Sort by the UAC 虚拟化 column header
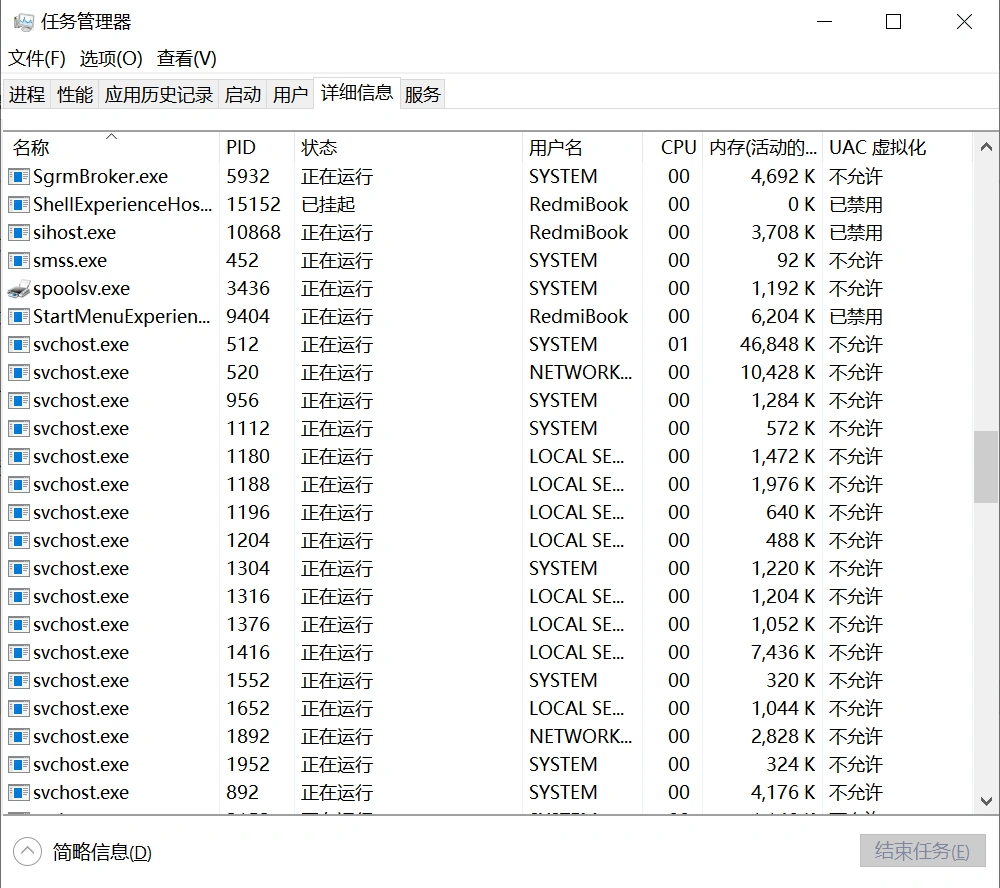 click(x=897, y=147)
